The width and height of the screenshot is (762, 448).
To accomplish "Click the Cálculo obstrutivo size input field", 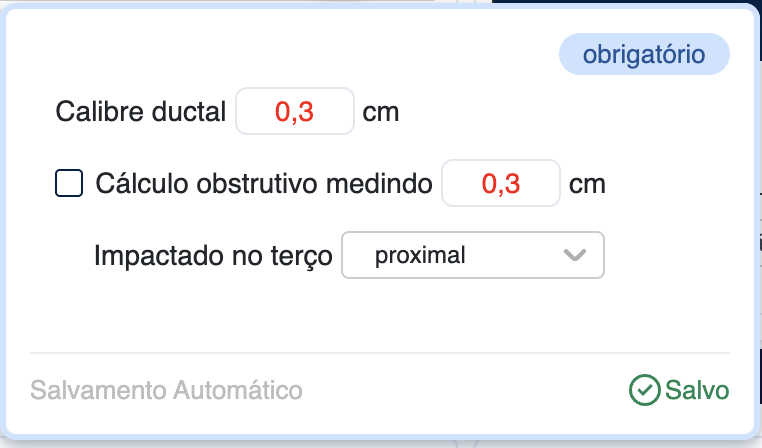I will pyautogui.click(x=501, y=184).
